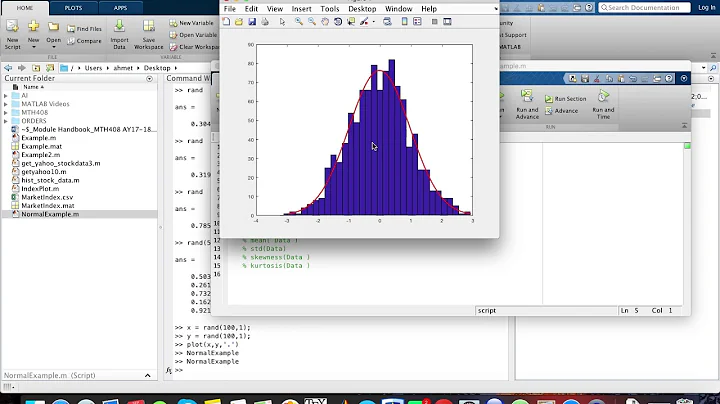Select MarketIndex.csv in the file list
This screenshot has width=720, height=404.
click(47, 197)
